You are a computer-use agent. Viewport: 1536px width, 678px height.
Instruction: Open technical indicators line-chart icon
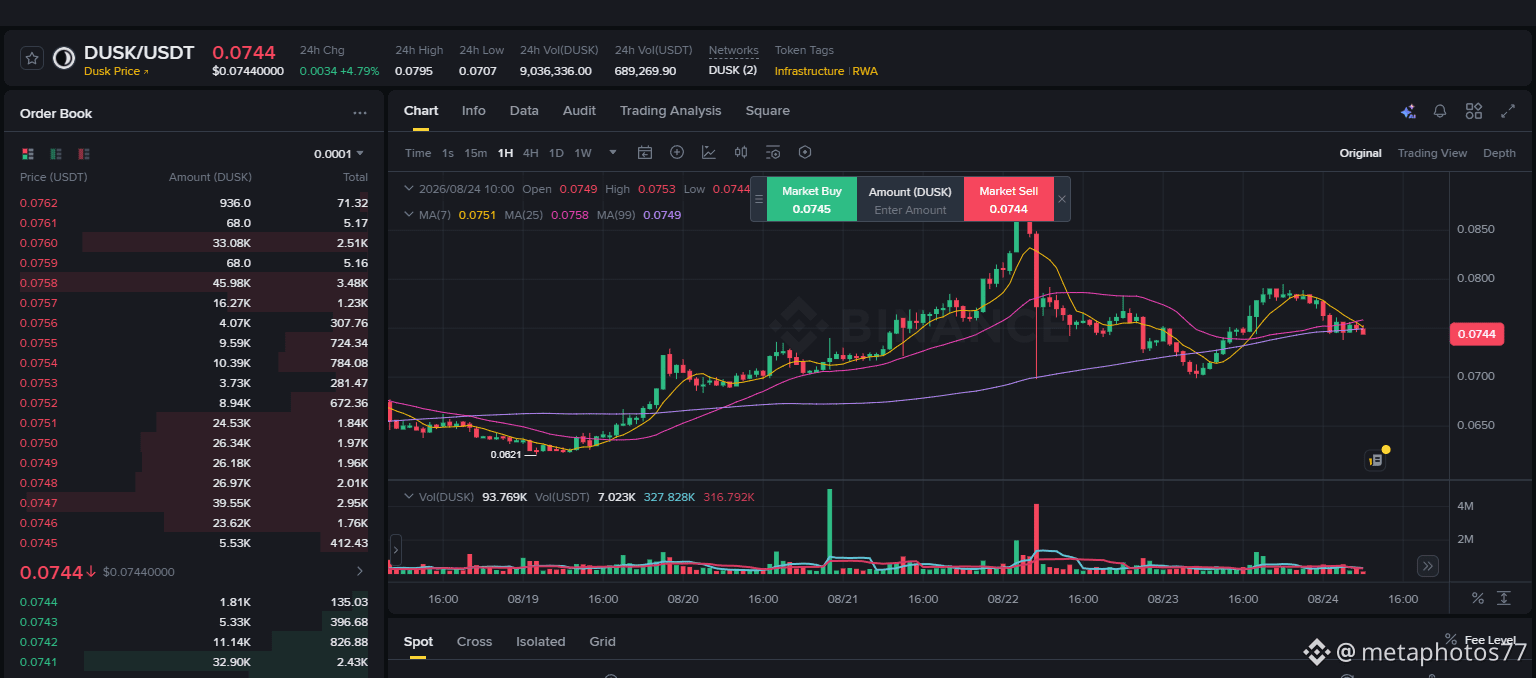click(709, 153)
